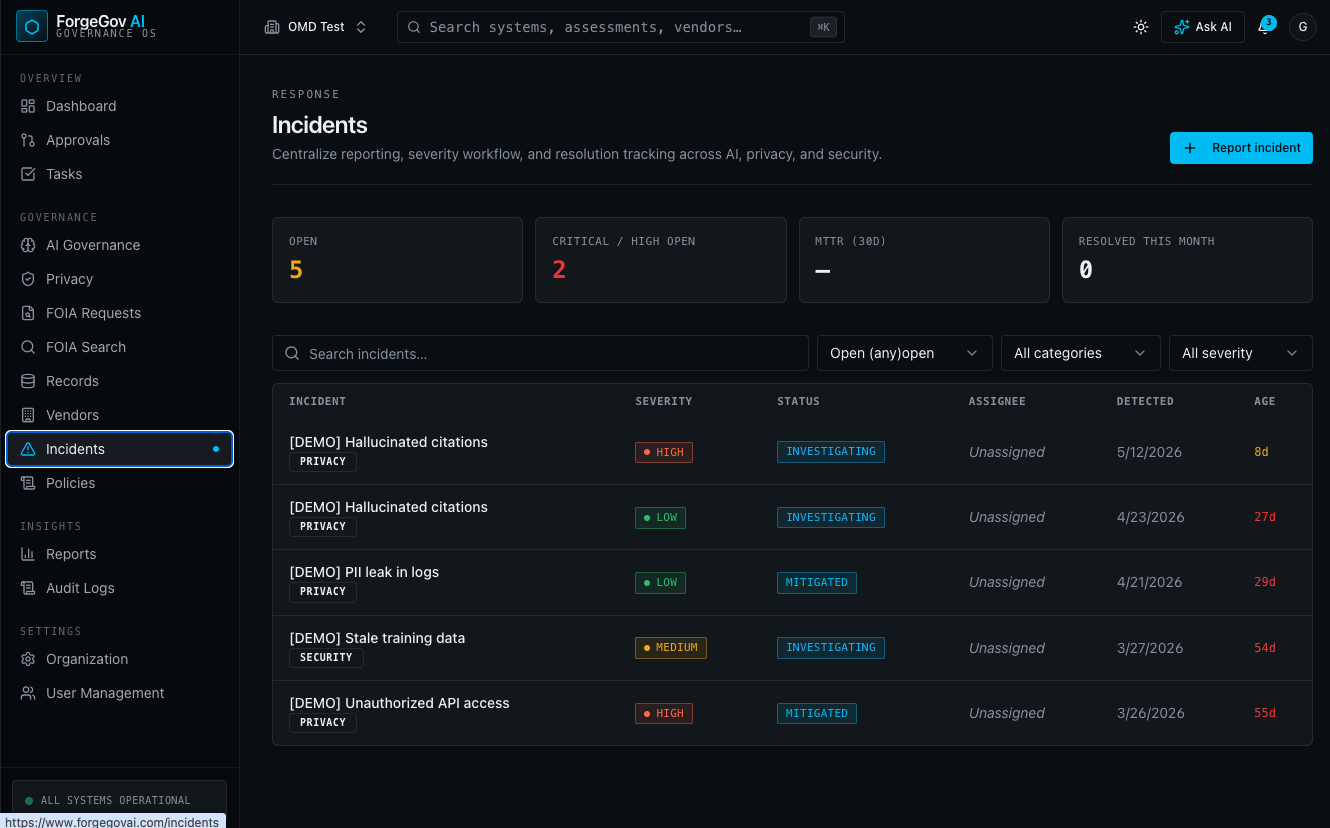
Task: Open the notifications bell
Action: pos(1264,27)
